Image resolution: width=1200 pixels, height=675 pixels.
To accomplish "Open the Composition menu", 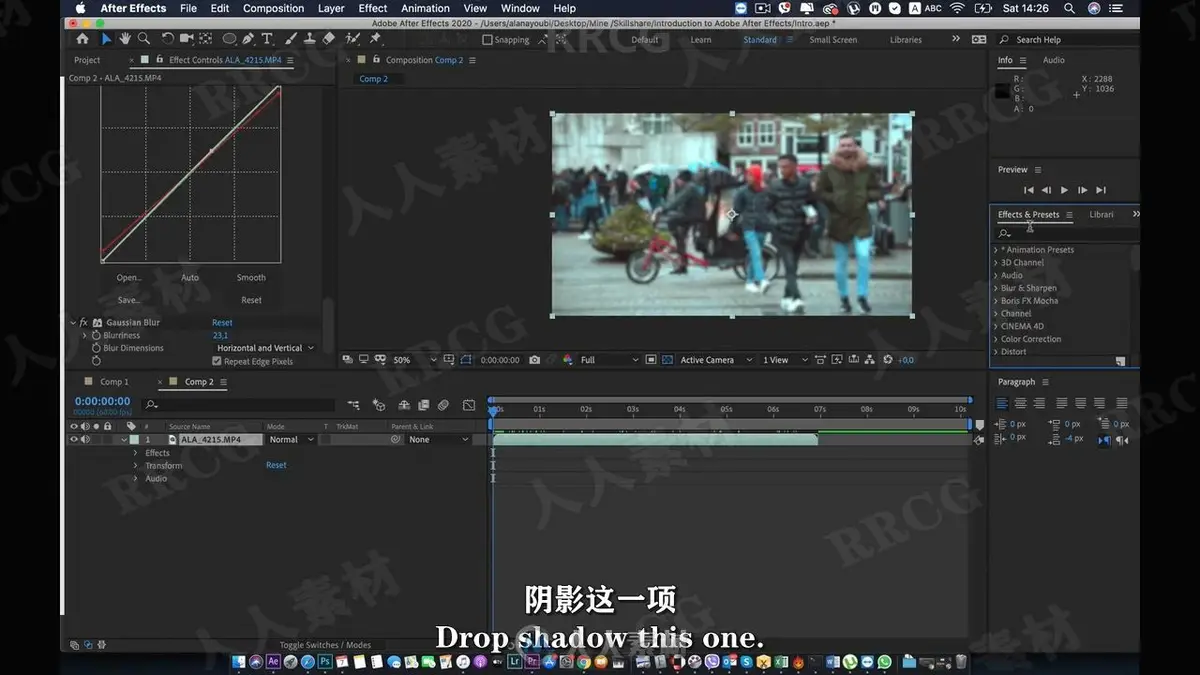I will click(273, 8).
